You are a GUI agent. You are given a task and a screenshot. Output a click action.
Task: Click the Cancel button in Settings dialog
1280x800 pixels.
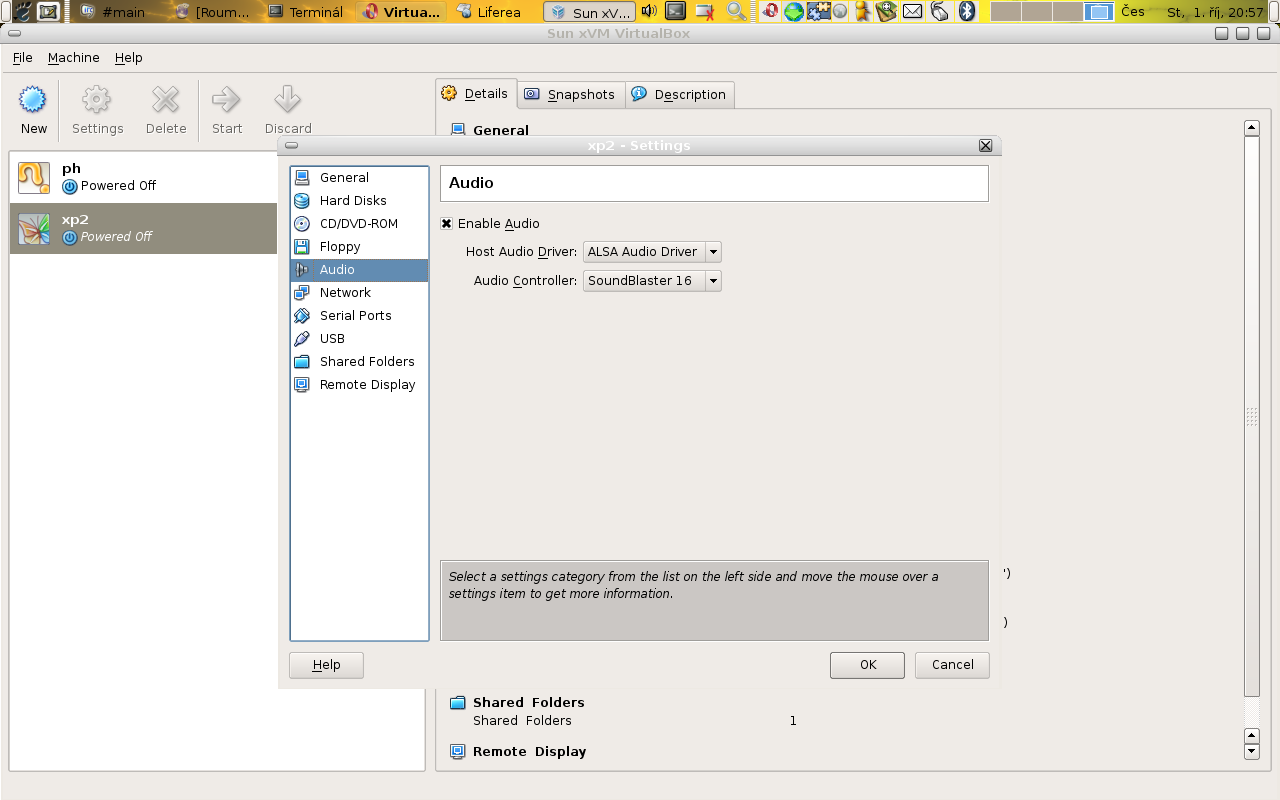pyautogui.click(x=952, y=665)
